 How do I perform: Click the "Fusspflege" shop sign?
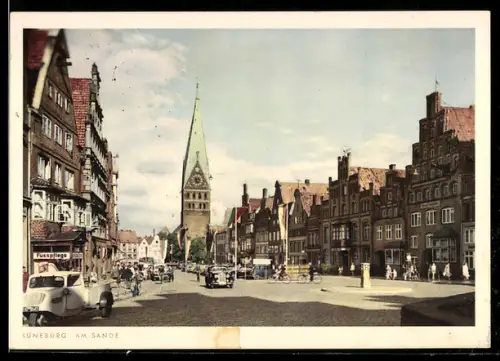tap(52, 256)
